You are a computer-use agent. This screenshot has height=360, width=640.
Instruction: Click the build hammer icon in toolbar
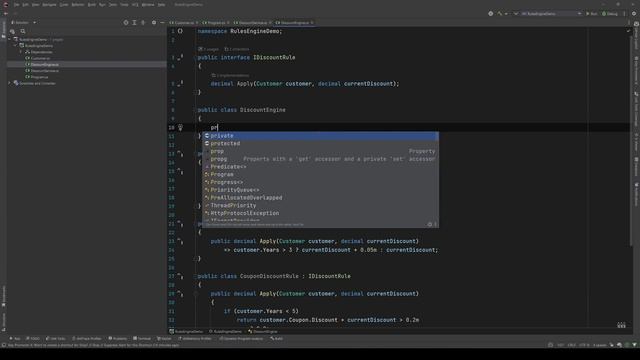500,13
